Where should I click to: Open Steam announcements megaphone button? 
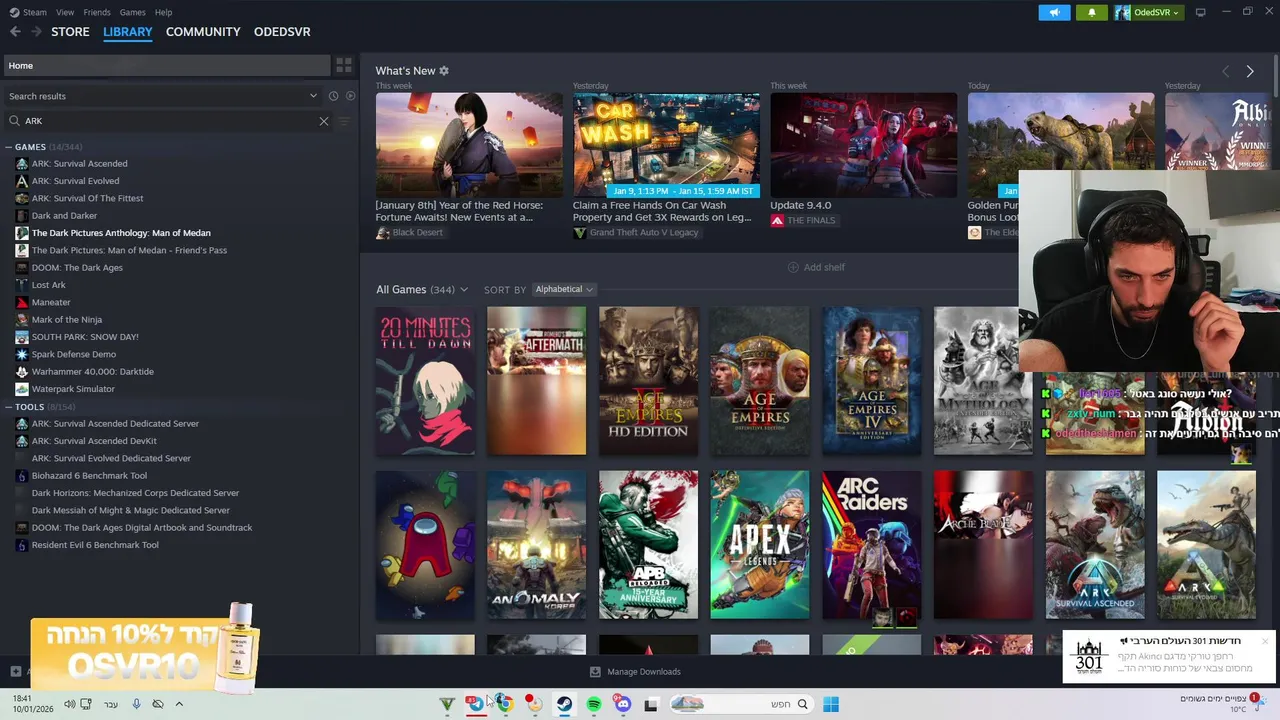pyautogui.click(x=1054, y=12)
